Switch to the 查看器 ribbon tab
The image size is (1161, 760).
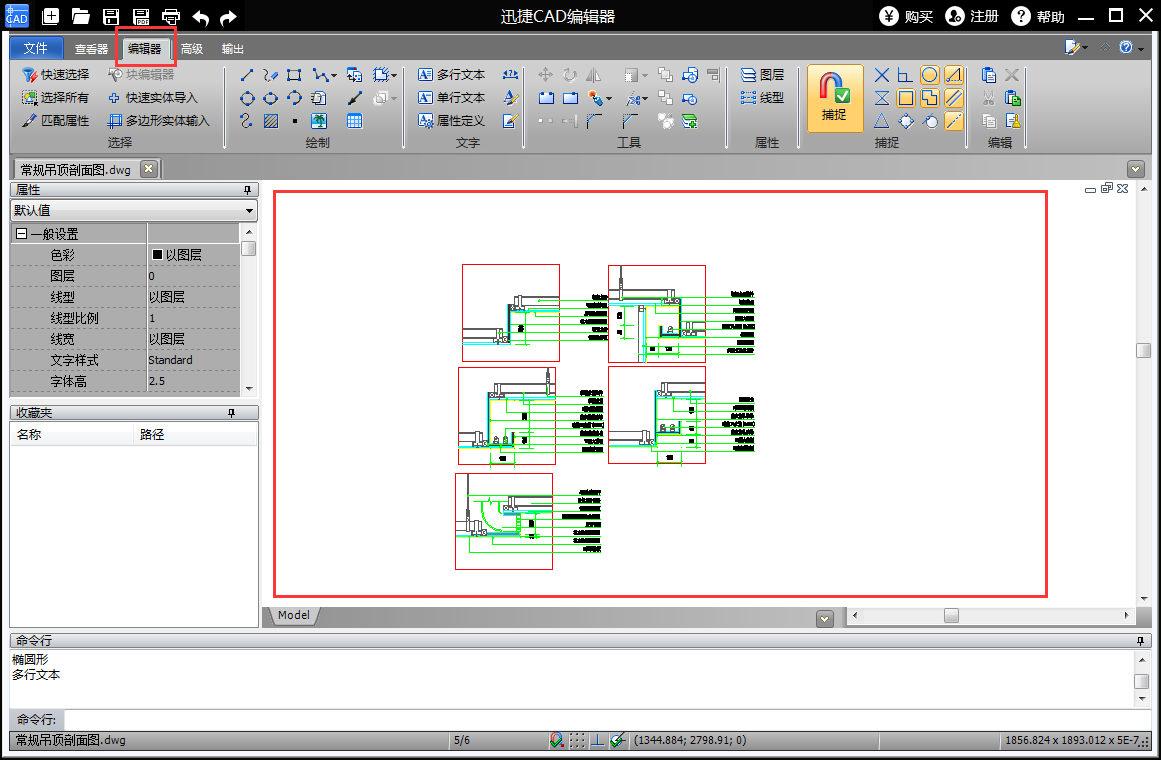click(91, 49)
